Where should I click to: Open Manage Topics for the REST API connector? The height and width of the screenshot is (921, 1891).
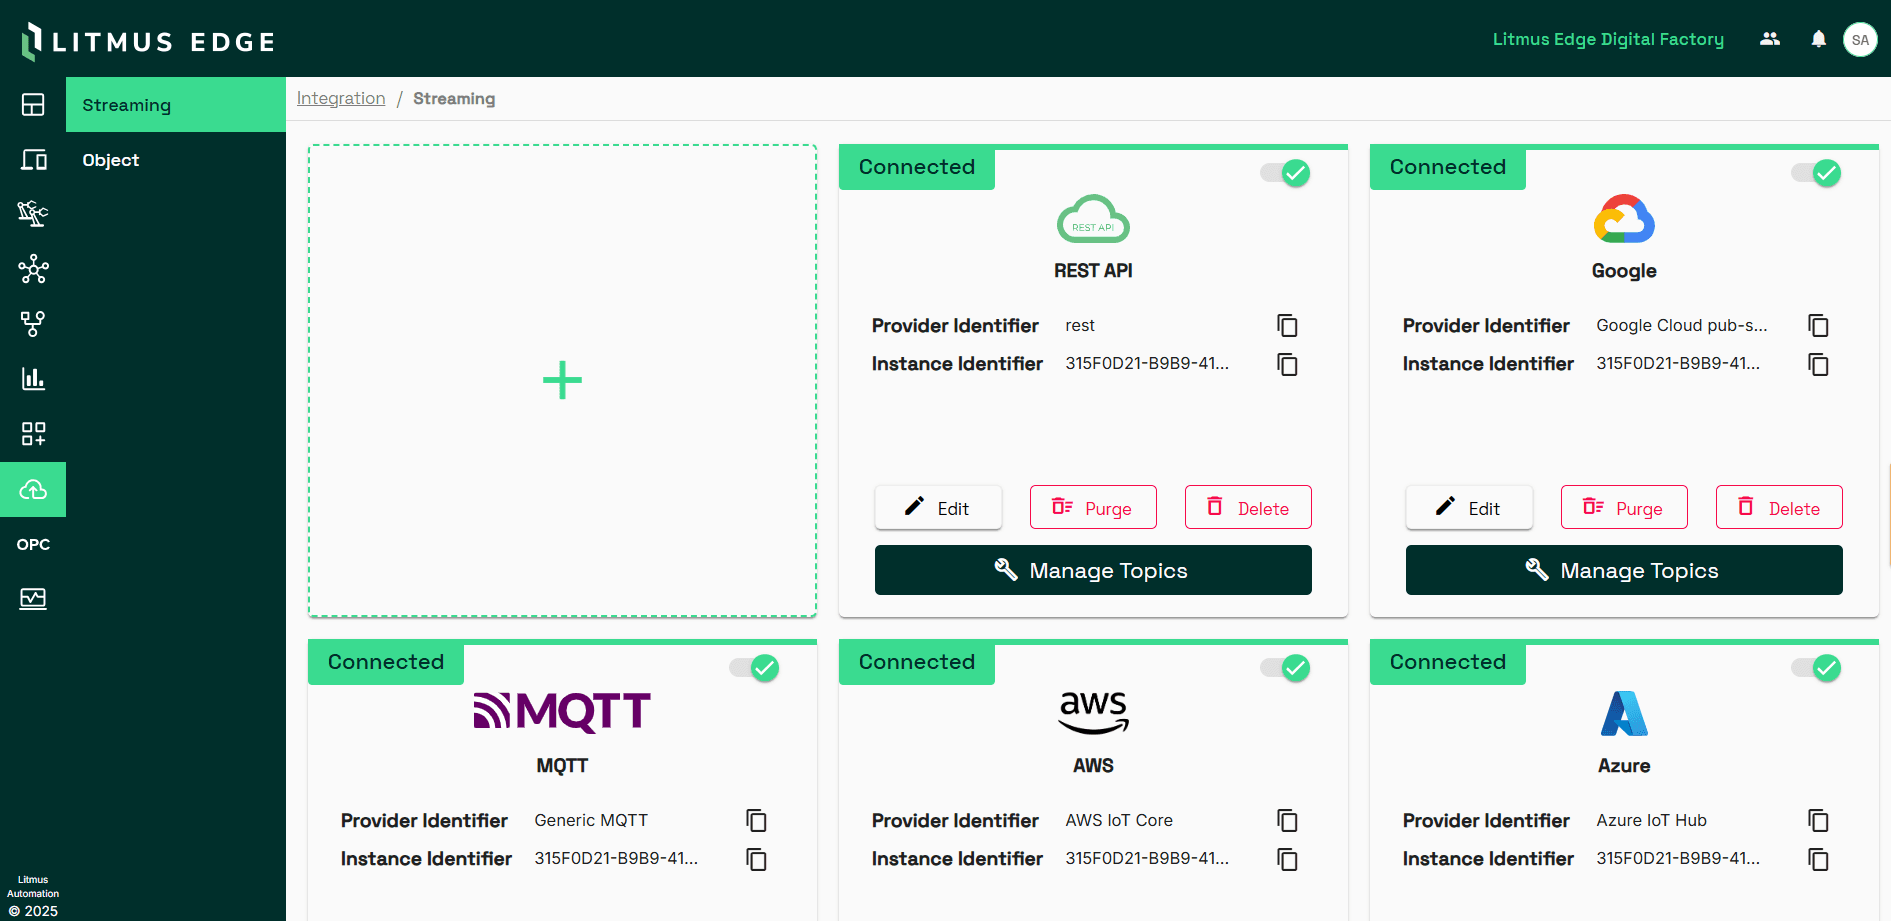[1092, 570]
